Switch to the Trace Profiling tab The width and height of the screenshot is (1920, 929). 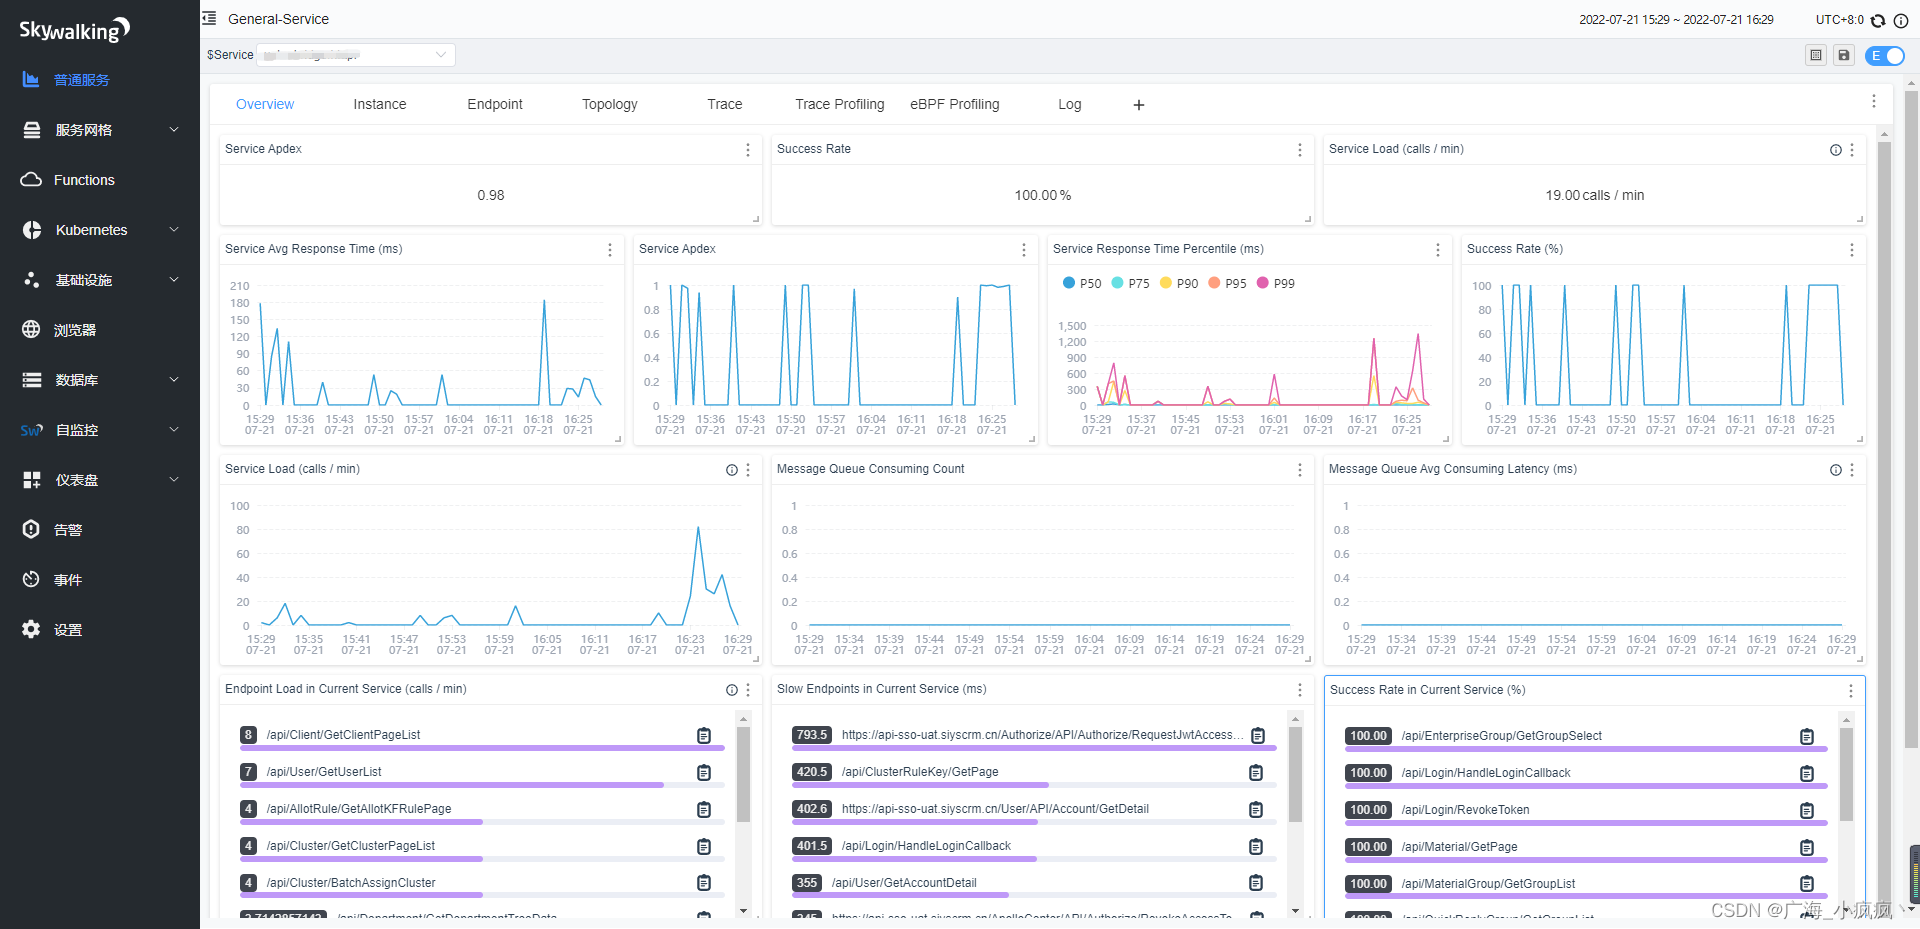840,104
